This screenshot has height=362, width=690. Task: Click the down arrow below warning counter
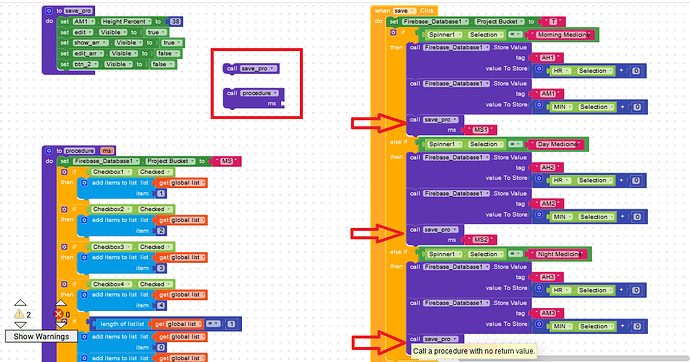(x=20, y=325)
